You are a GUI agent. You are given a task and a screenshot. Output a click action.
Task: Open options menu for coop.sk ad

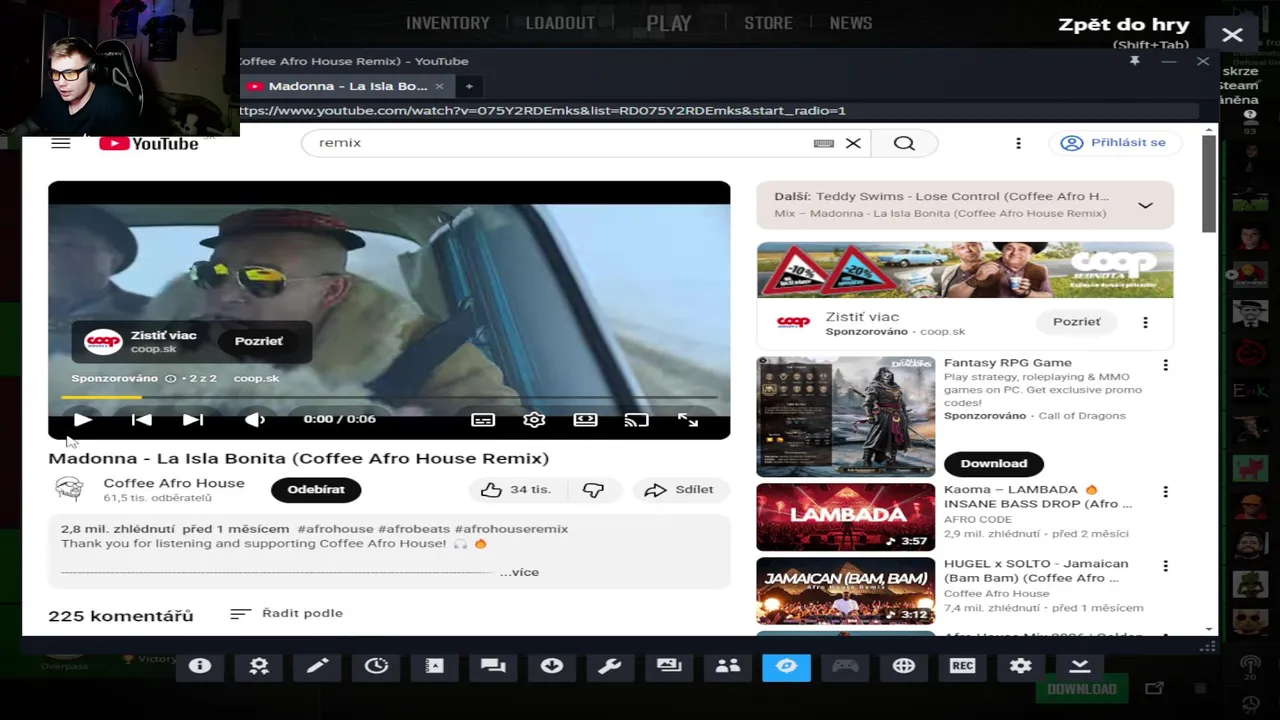coord(1145,322)
